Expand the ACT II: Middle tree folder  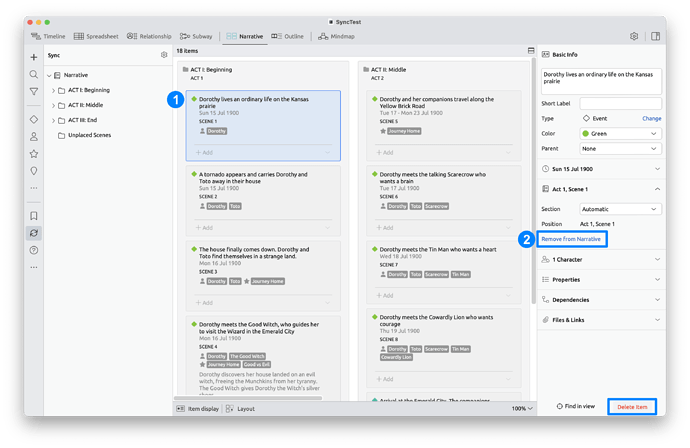[x=52, y=105]
